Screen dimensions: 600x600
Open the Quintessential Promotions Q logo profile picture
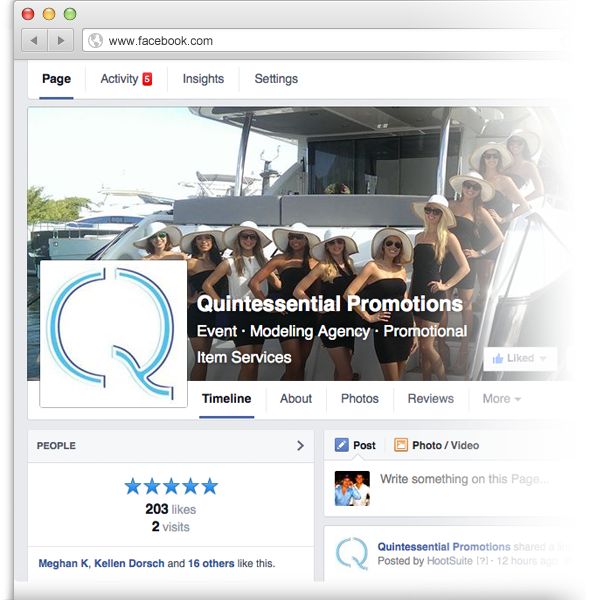click(x=113, y=334)
